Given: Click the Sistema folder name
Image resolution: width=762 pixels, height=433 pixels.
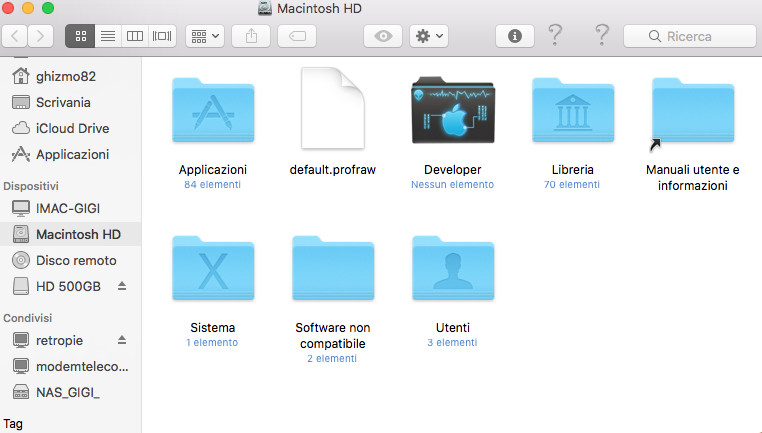Looking at the screenshot, I should click(212, 328).
